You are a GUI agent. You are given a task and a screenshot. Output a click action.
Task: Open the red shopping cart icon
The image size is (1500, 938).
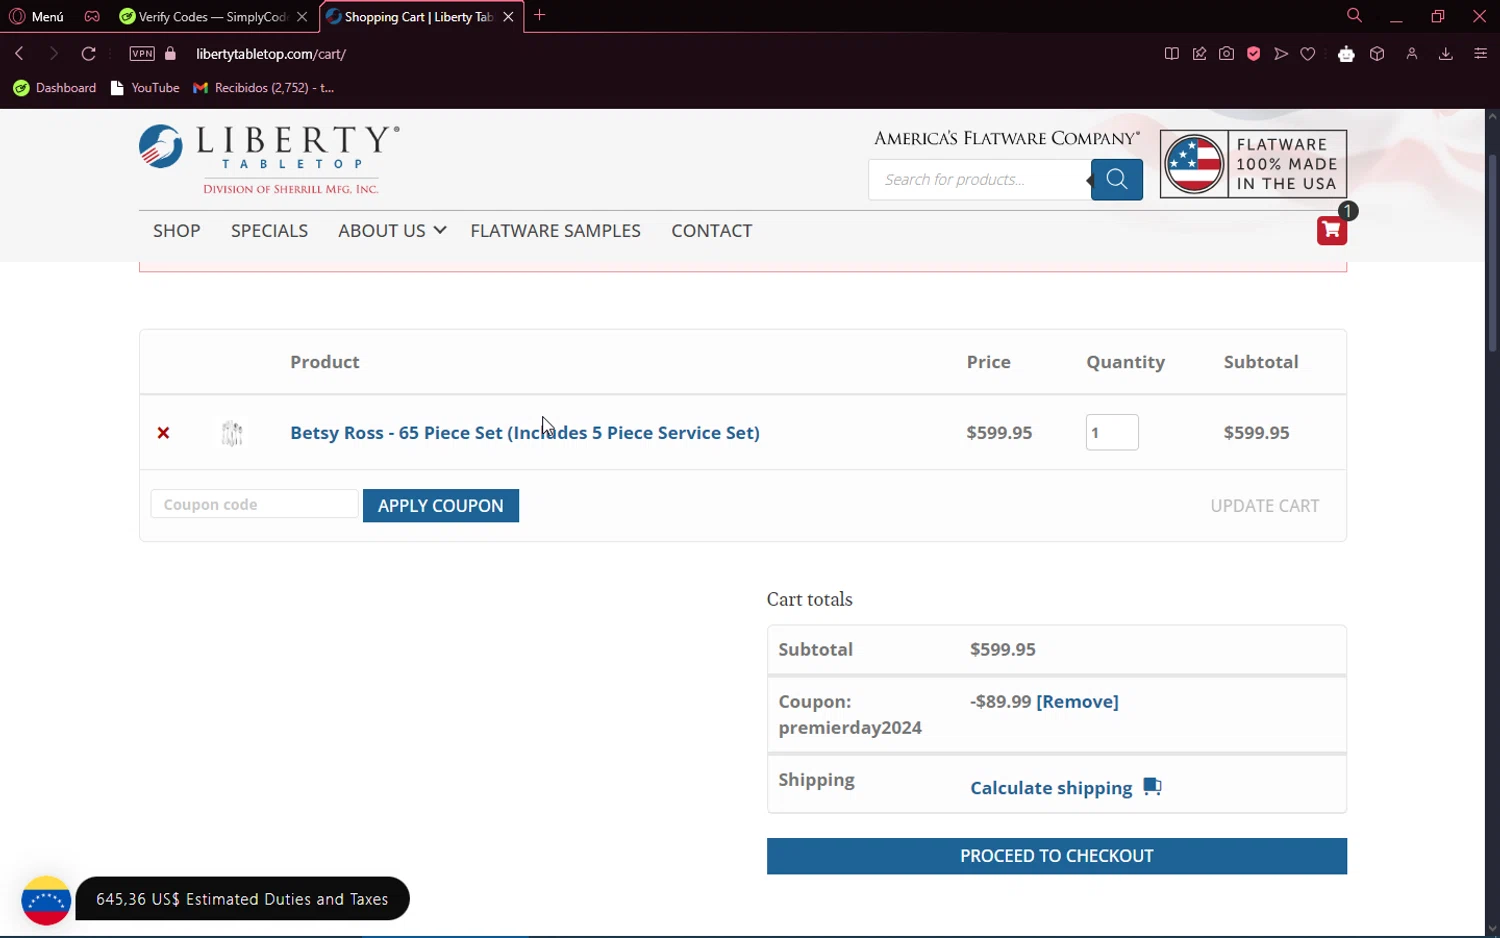[1331, 230]
